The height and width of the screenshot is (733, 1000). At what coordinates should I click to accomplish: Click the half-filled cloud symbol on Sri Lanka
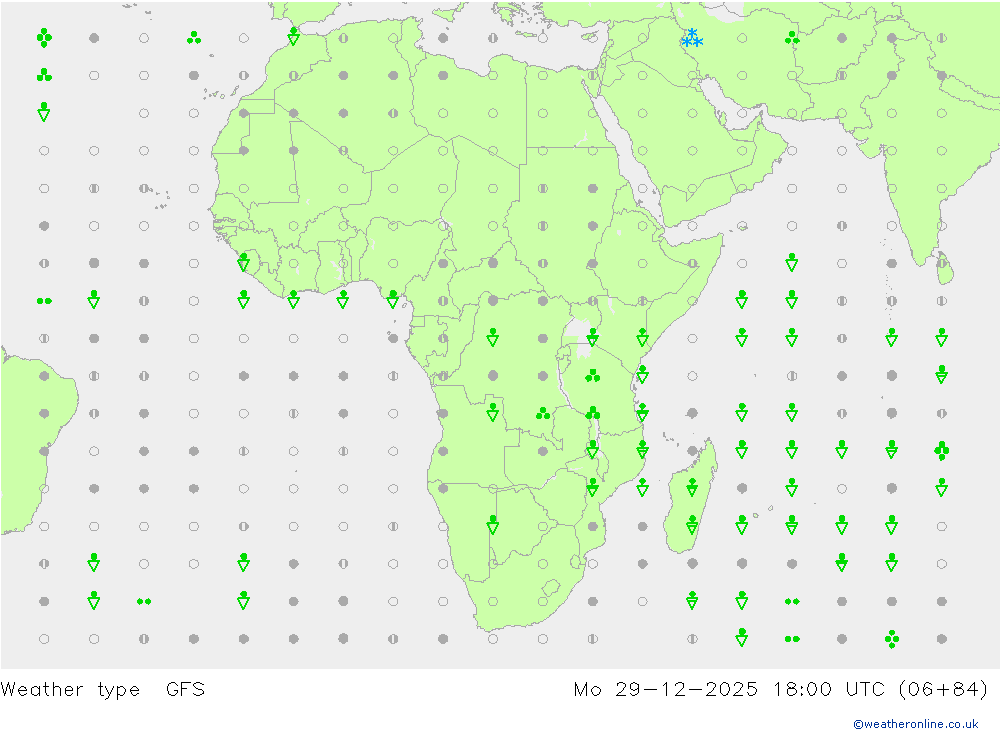coord(941,263)
